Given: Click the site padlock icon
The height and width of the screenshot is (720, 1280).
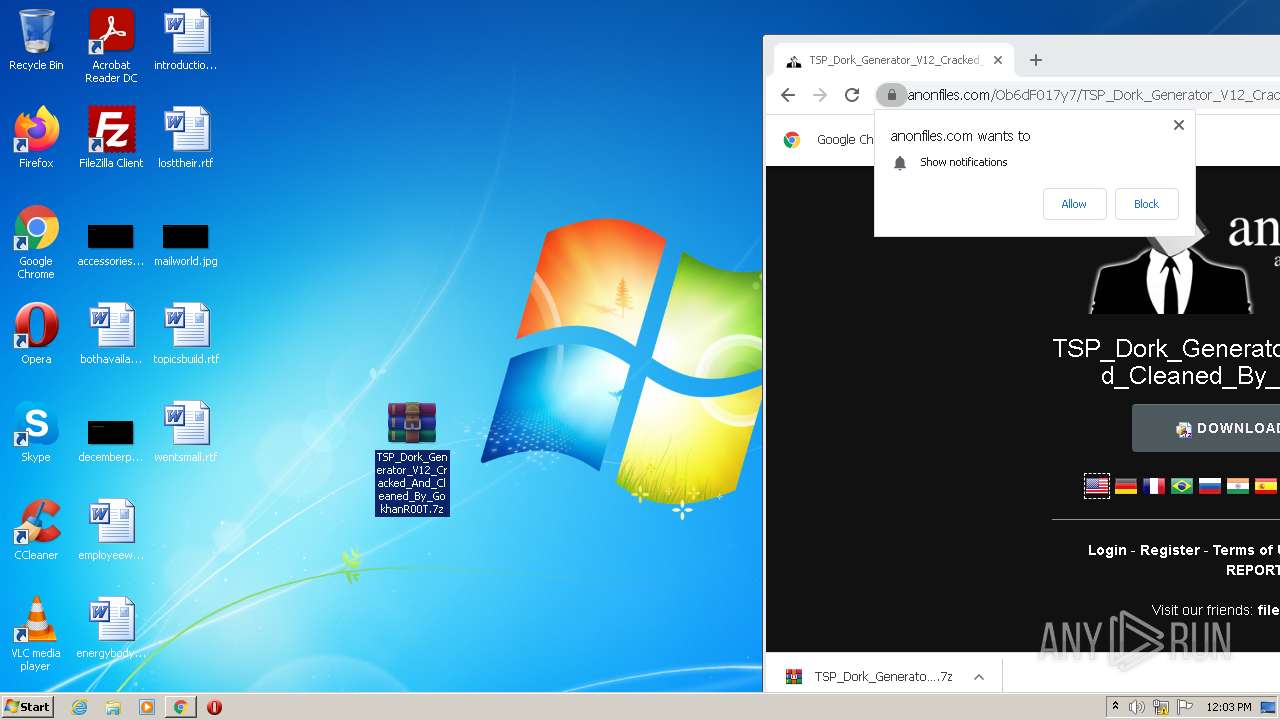Looking at the screenshot, I should coord(890,95).
